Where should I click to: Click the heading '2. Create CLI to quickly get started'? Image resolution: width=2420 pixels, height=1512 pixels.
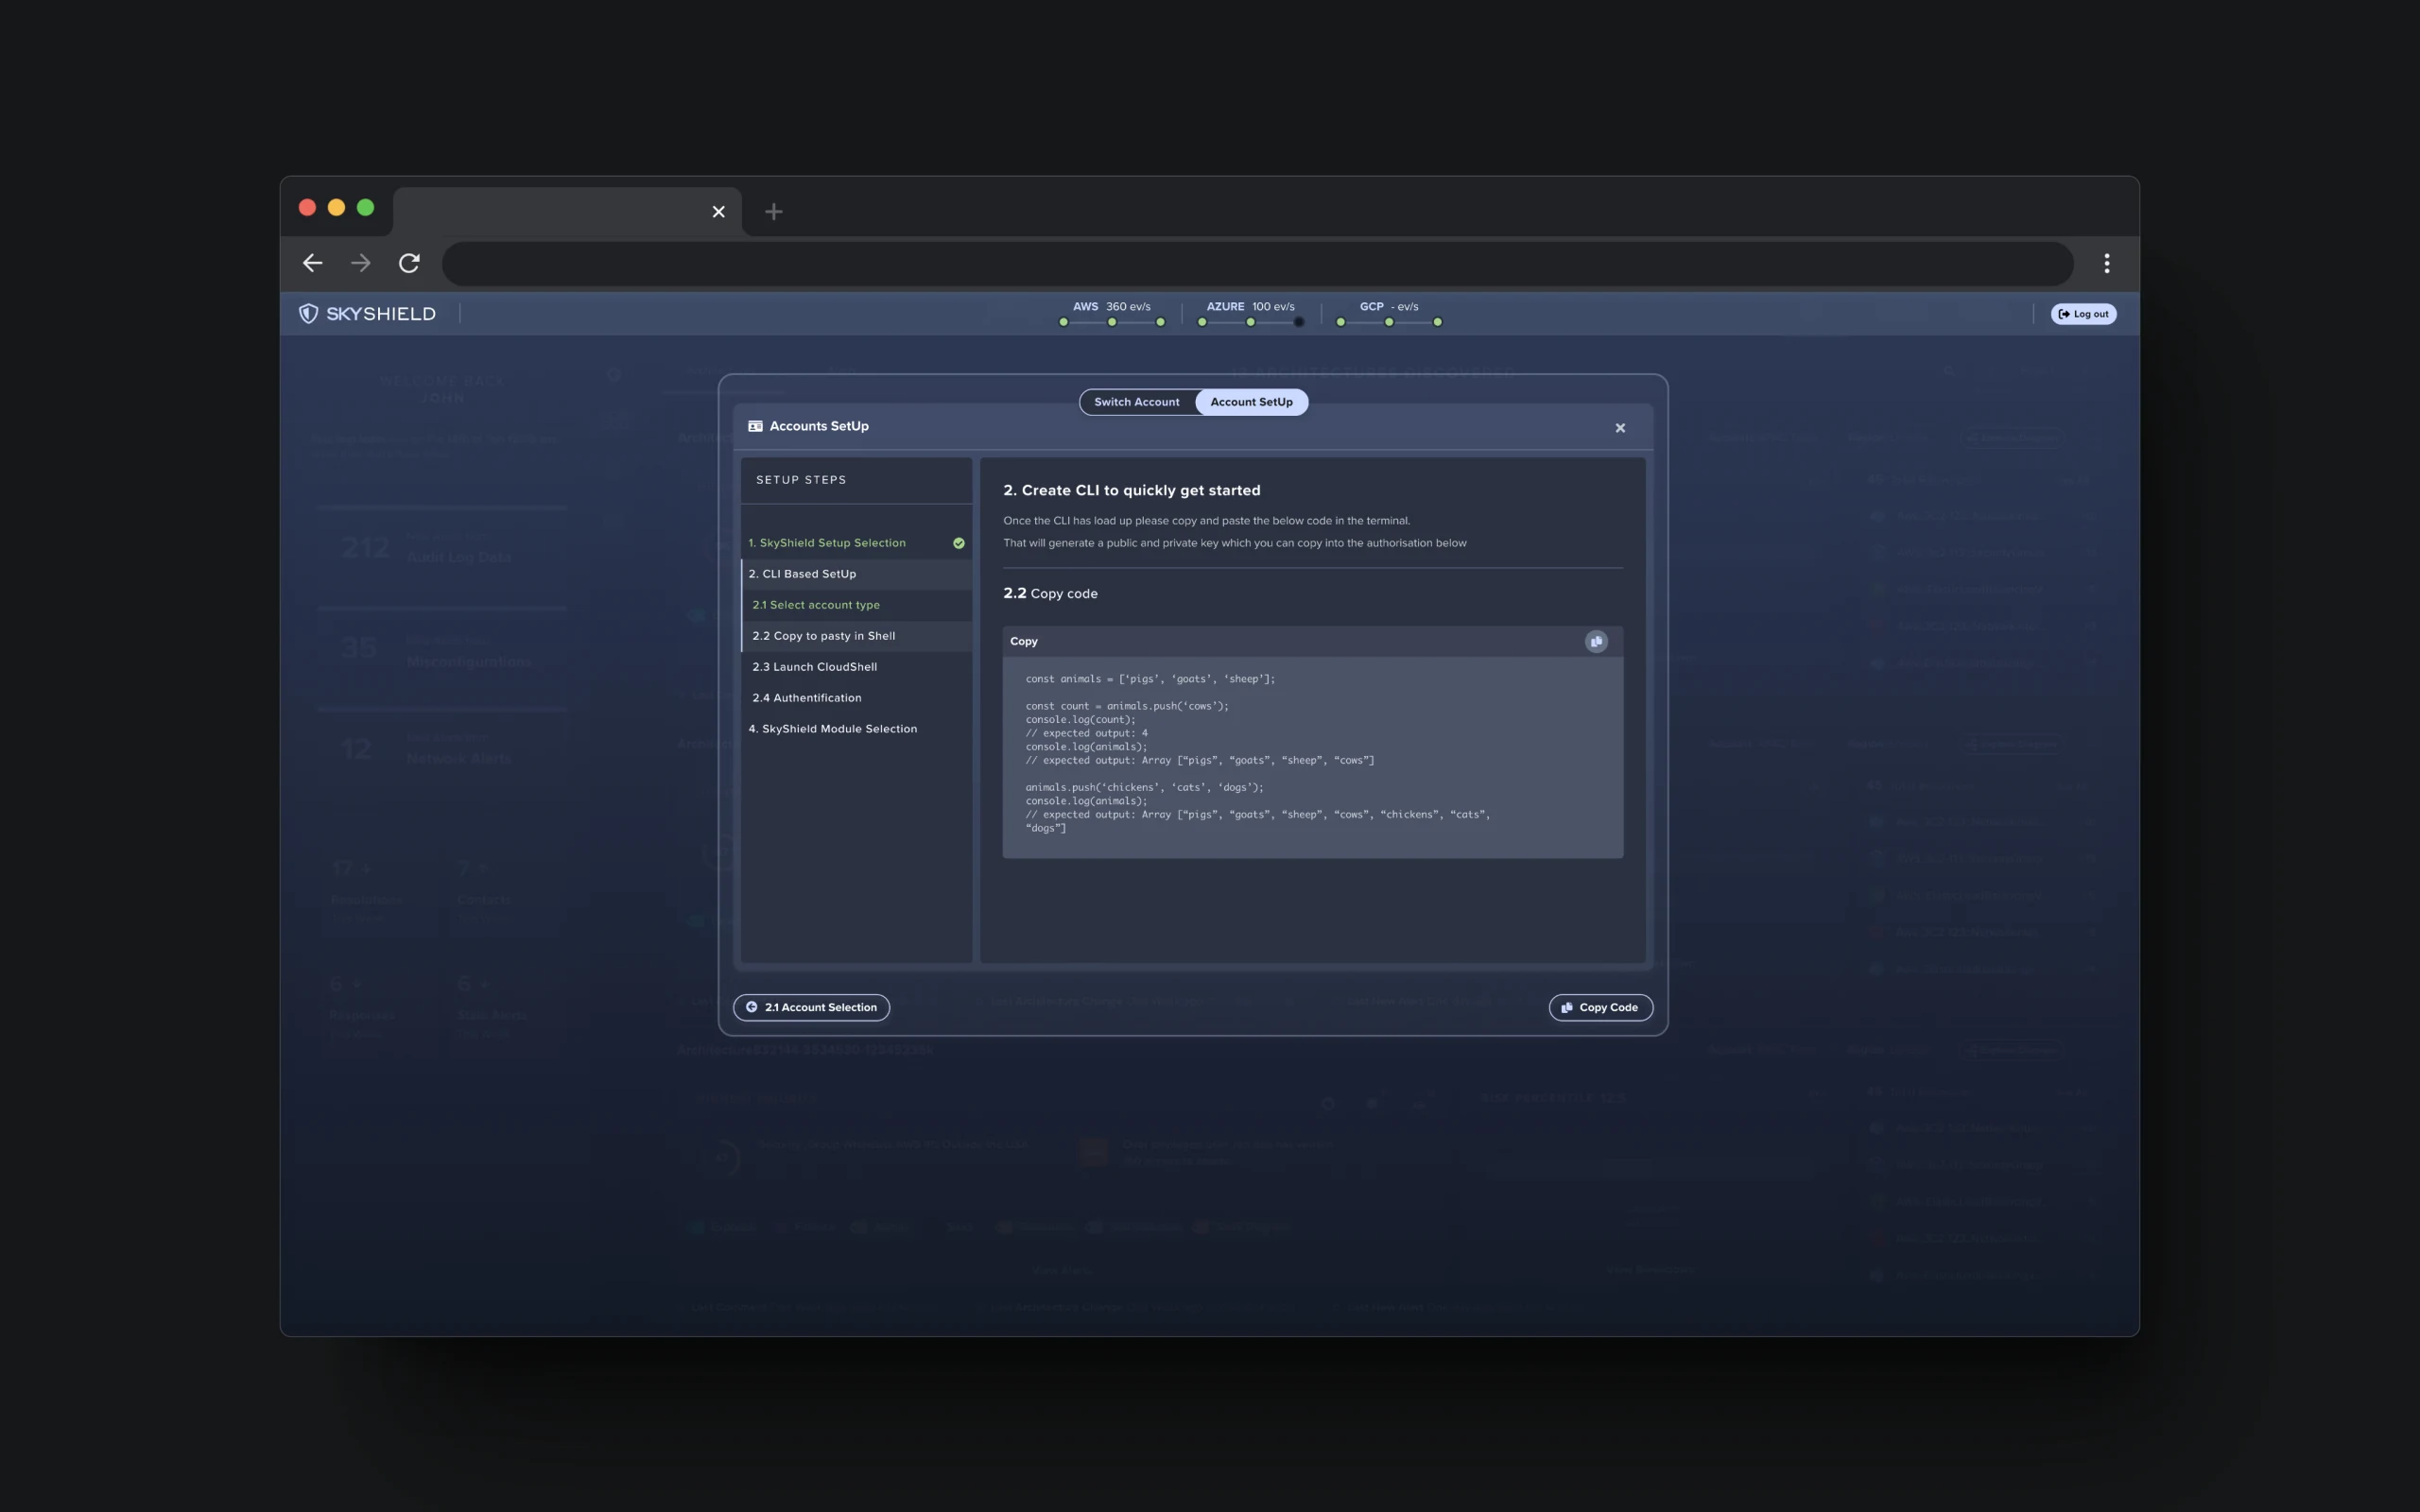tap(1131, 490)
